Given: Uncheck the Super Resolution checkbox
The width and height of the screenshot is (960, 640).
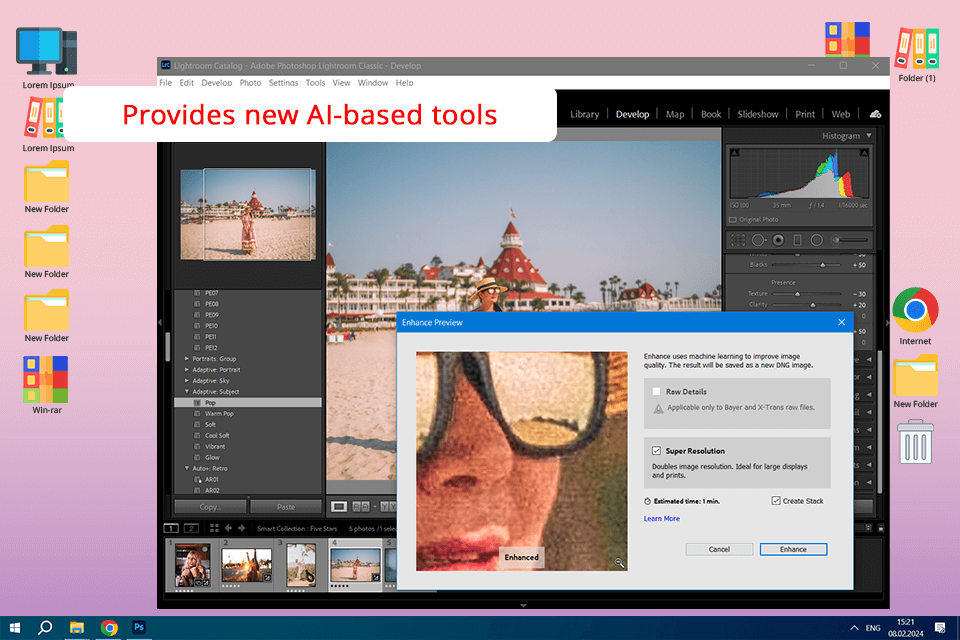Looking at the screenshot, I should point(656,451).
